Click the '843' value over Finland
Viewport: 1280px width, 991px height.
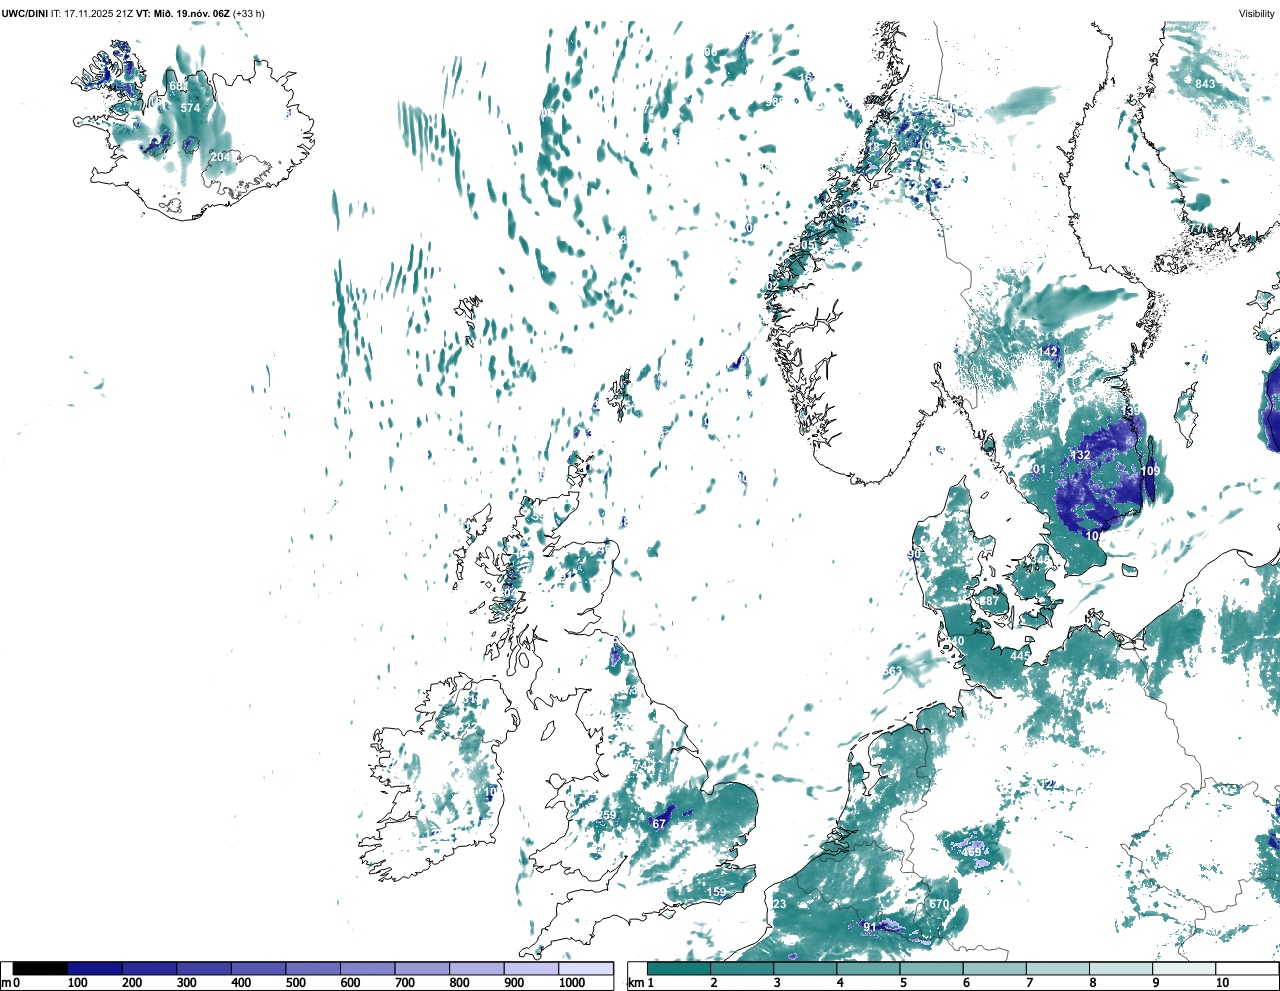tap(1205, 84)
